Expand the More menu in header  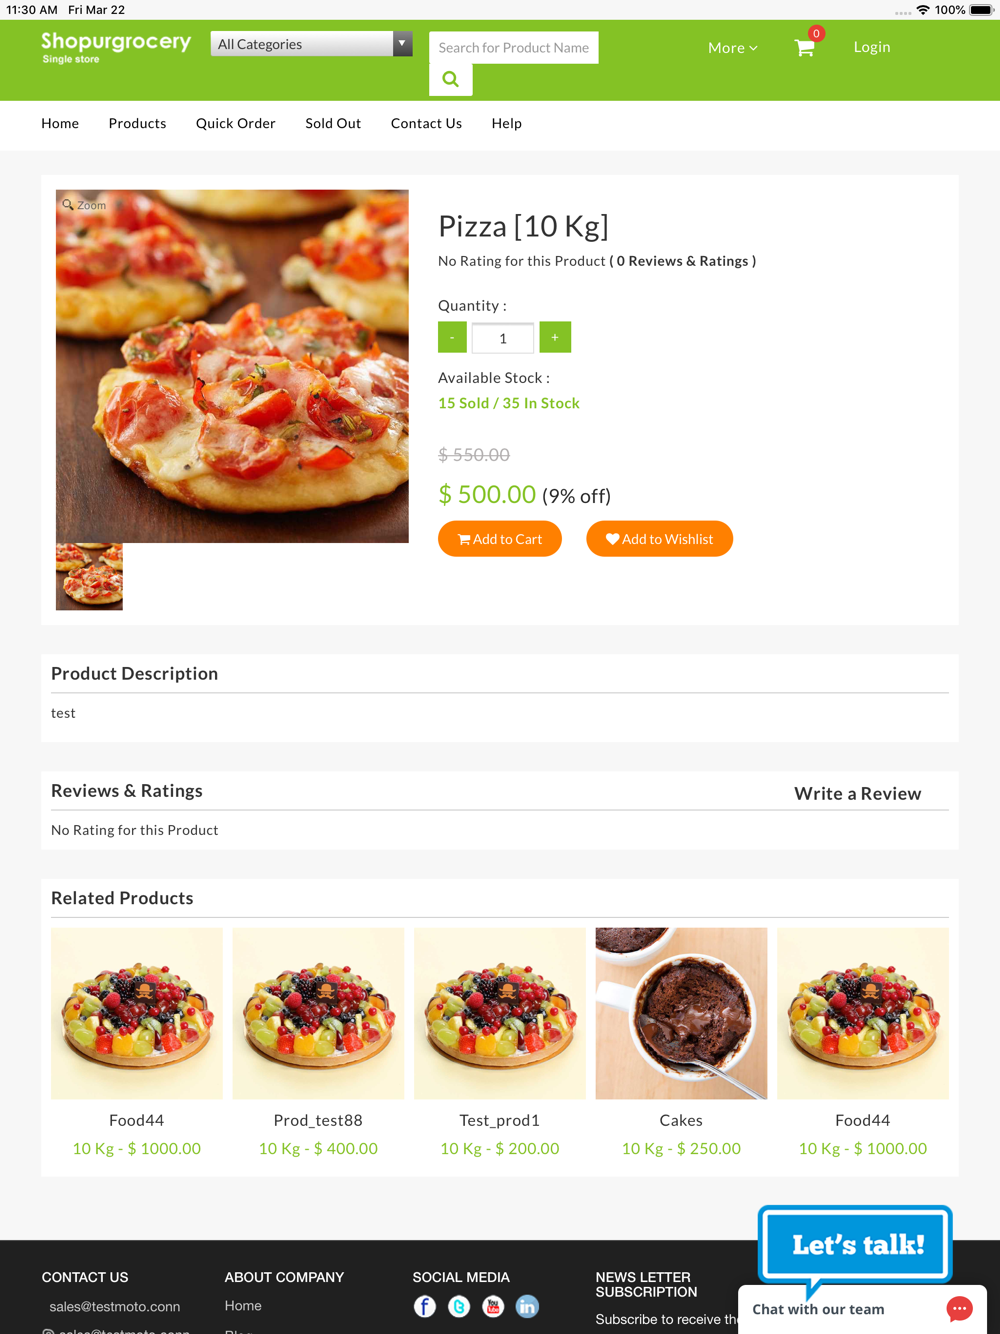click(732, 47)
